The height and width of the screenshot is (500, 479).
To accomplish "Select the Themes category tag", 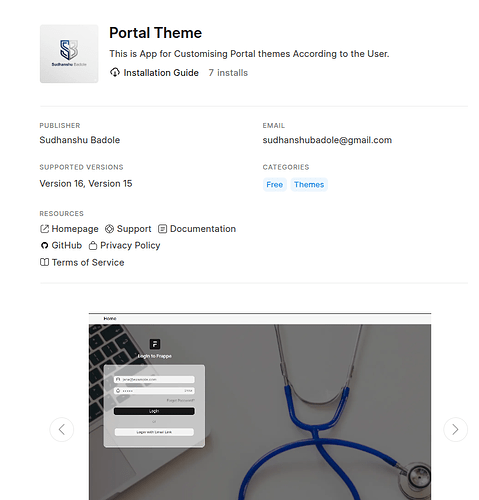I will [x=309, y=185].
